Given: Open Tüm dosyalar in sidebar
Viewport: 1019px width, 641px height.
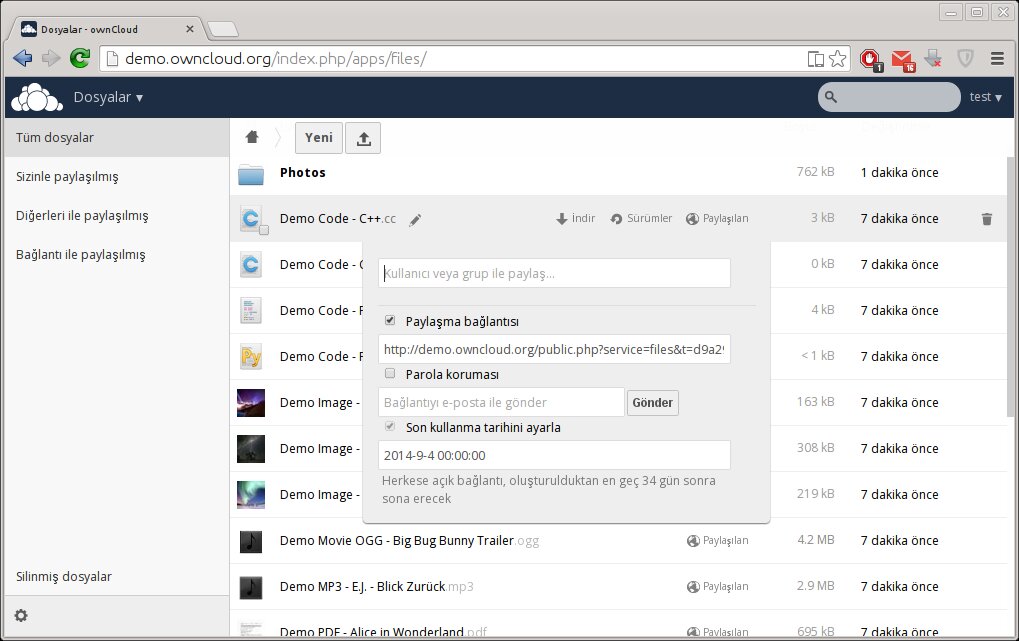Looking at the screenshot, I should pyautogui.click(x=117, y=138).
